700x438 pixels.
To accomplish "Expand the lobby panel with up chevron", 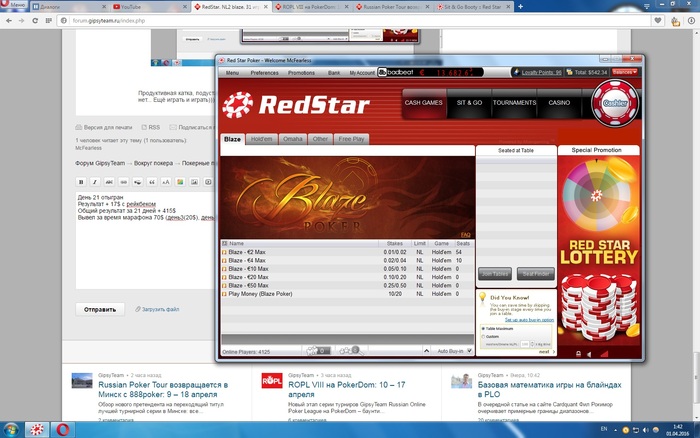I will [426, 351].
